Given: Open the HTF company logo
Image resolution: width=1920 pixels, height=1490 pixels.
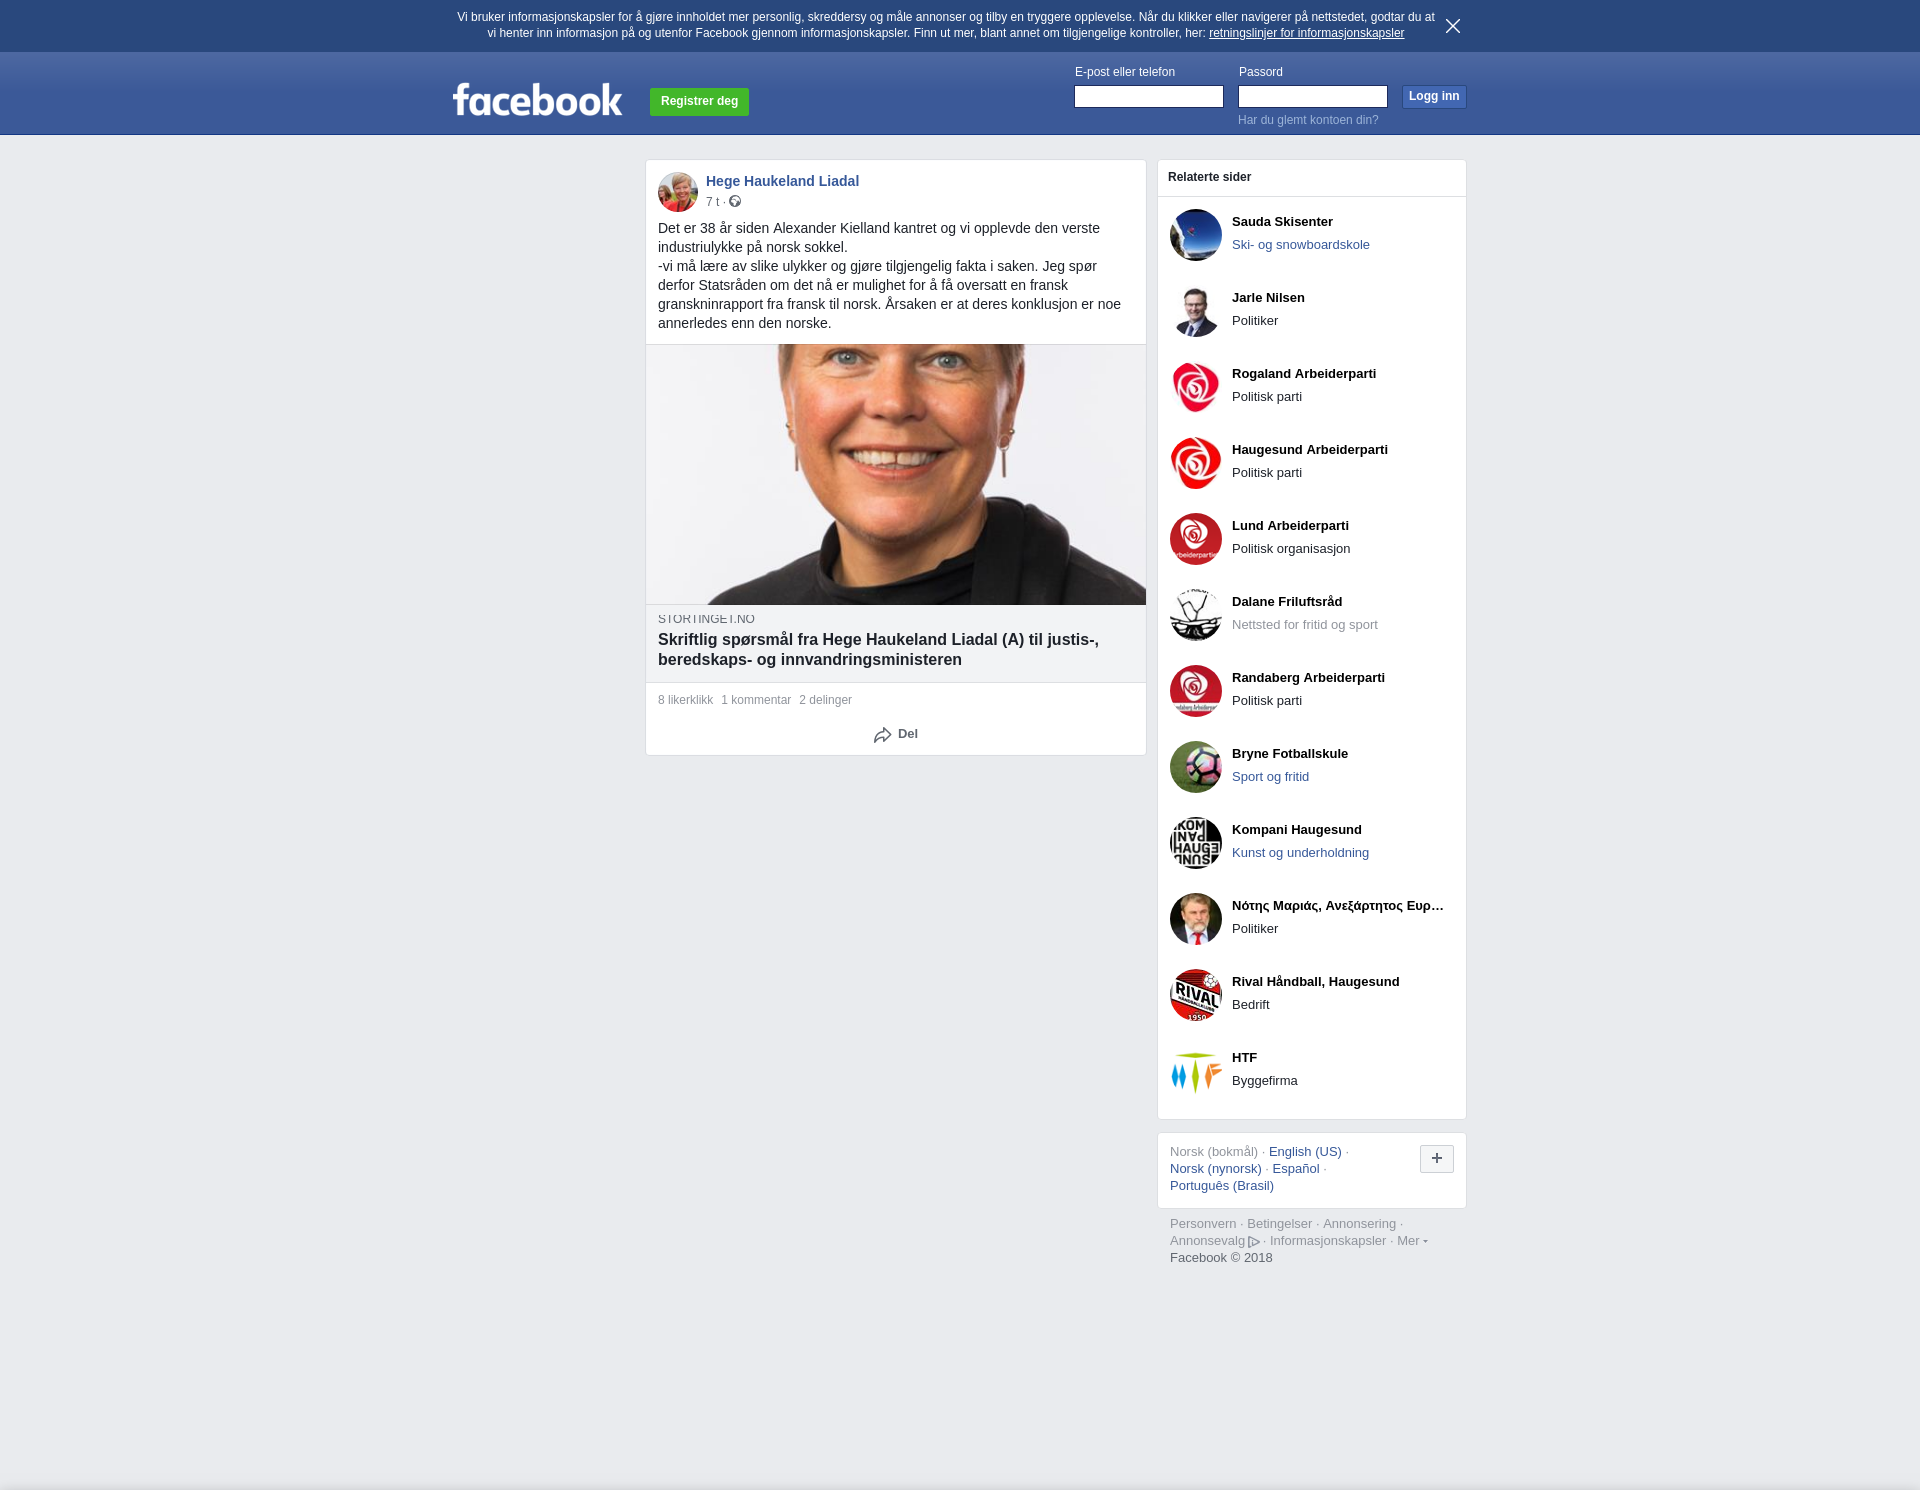Looking at the screenshot, I should tap(1196, 1071).
